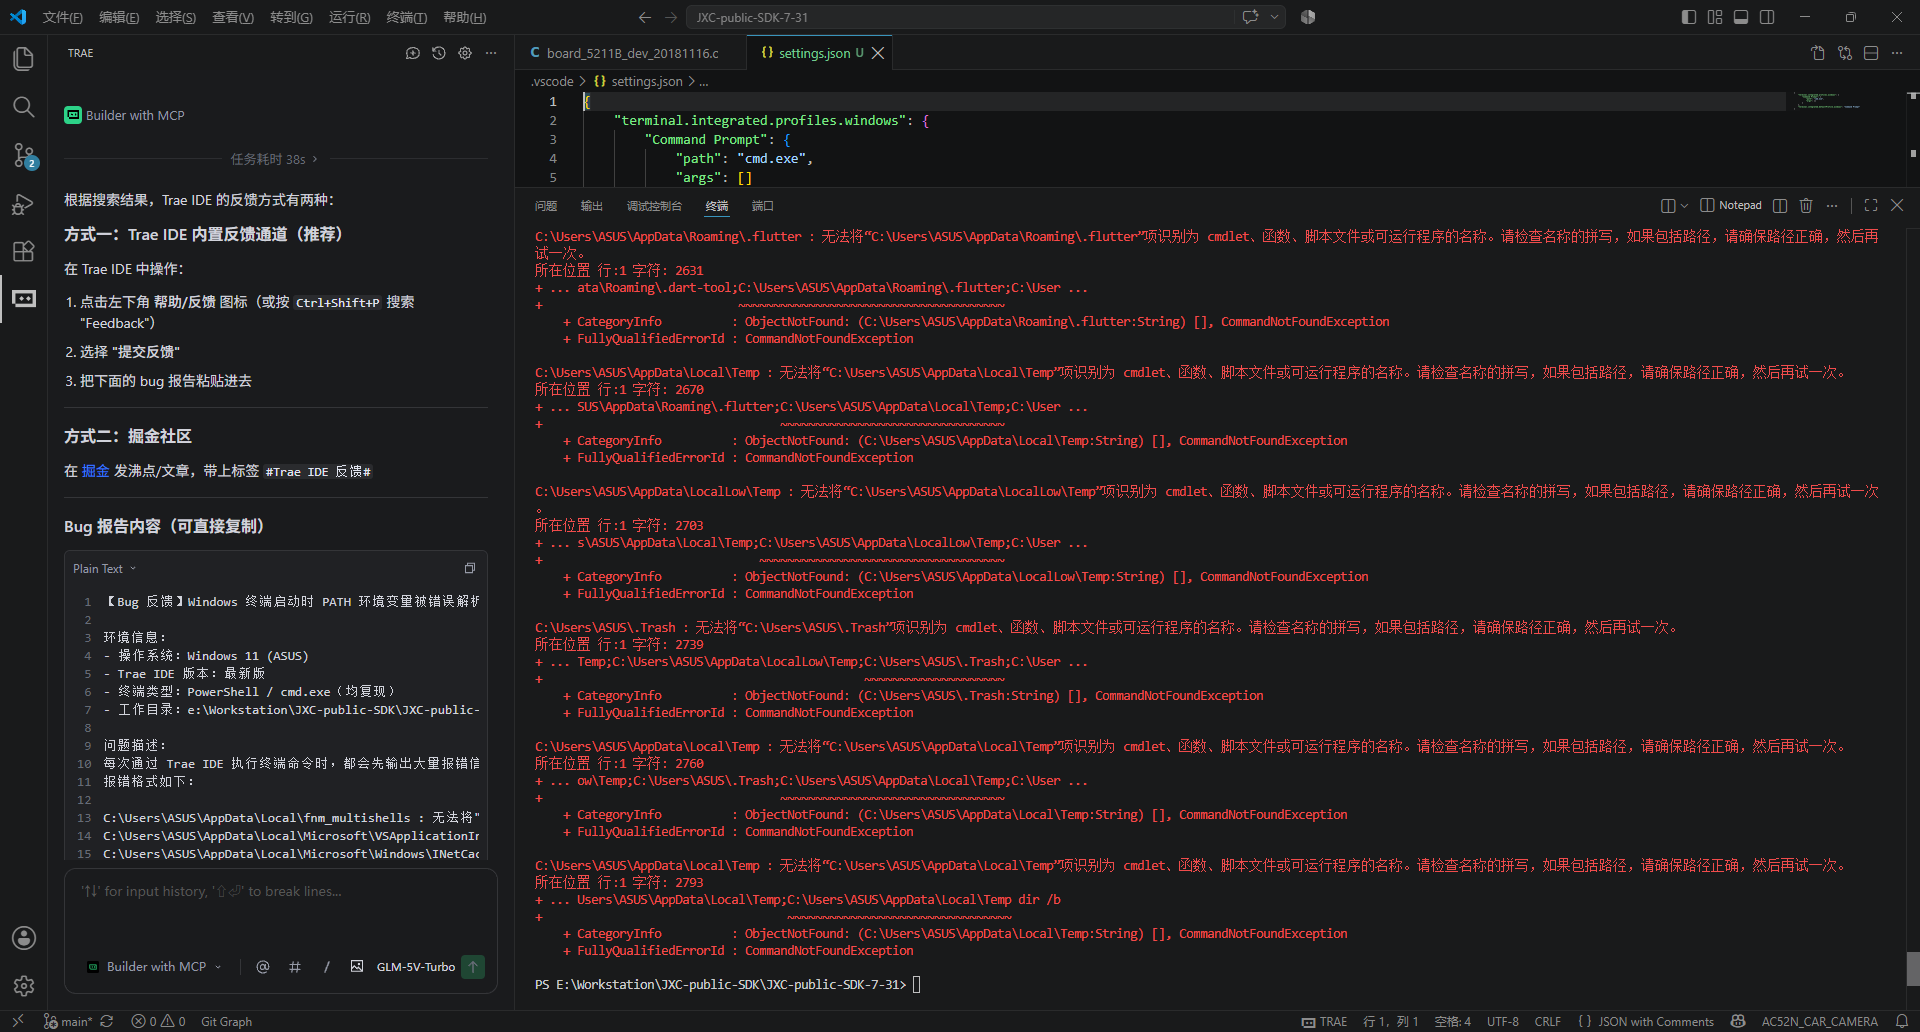
Task: Kill the terminal with trash icon
Action: tap(1806, 205)
